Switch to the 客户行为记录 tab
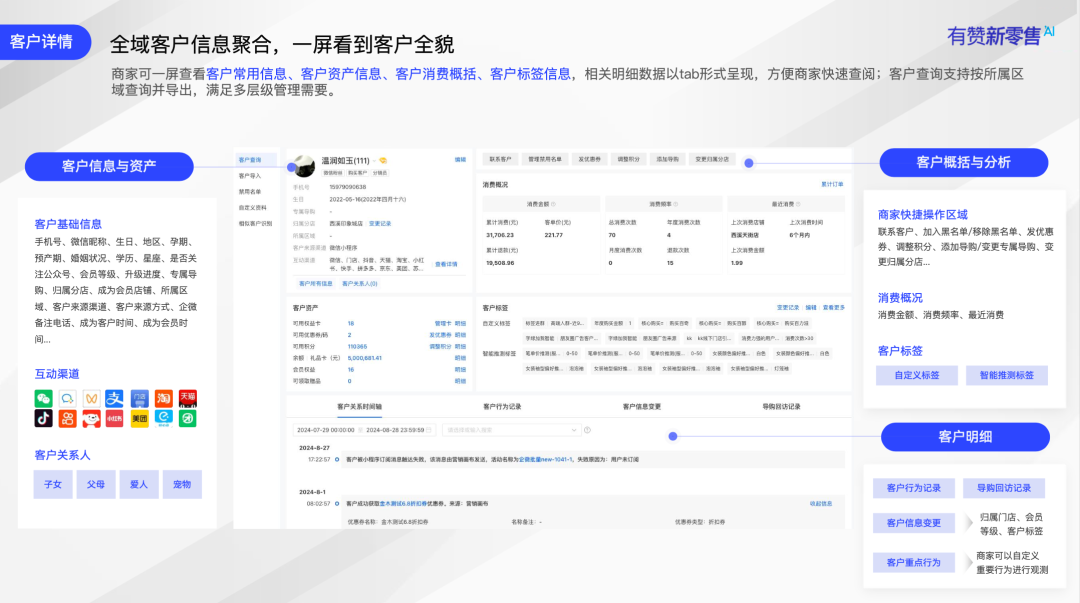The image size is (1080, 603). pos(501,407)
